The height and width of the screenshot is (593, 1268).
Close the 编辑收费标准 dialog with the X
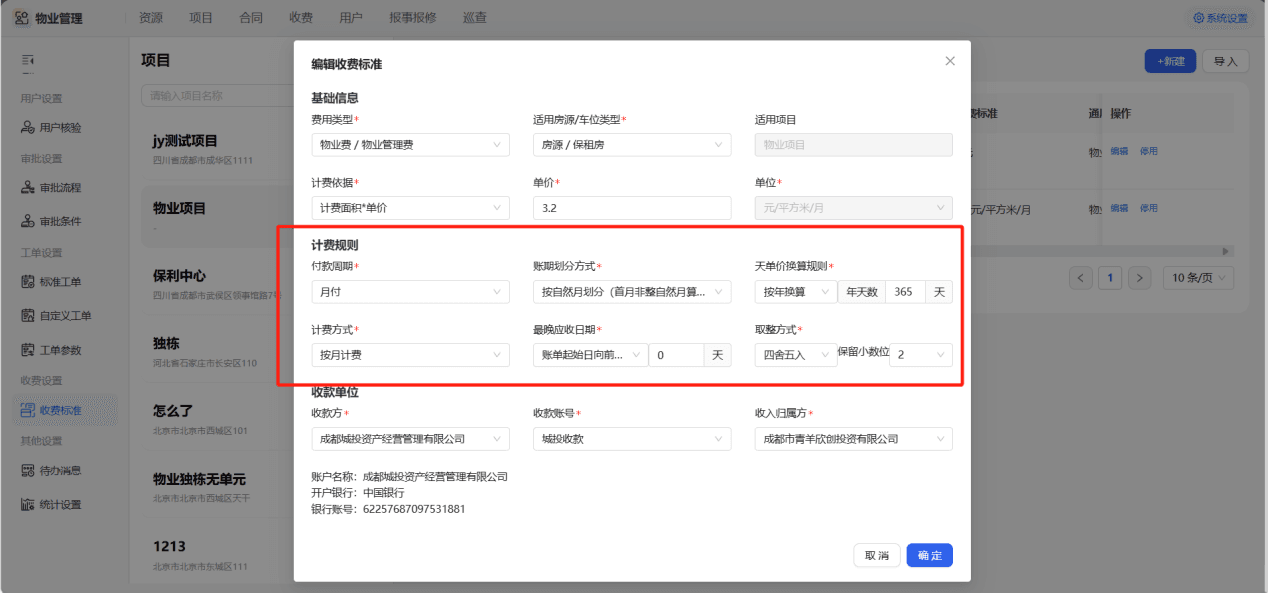[950, 61]
